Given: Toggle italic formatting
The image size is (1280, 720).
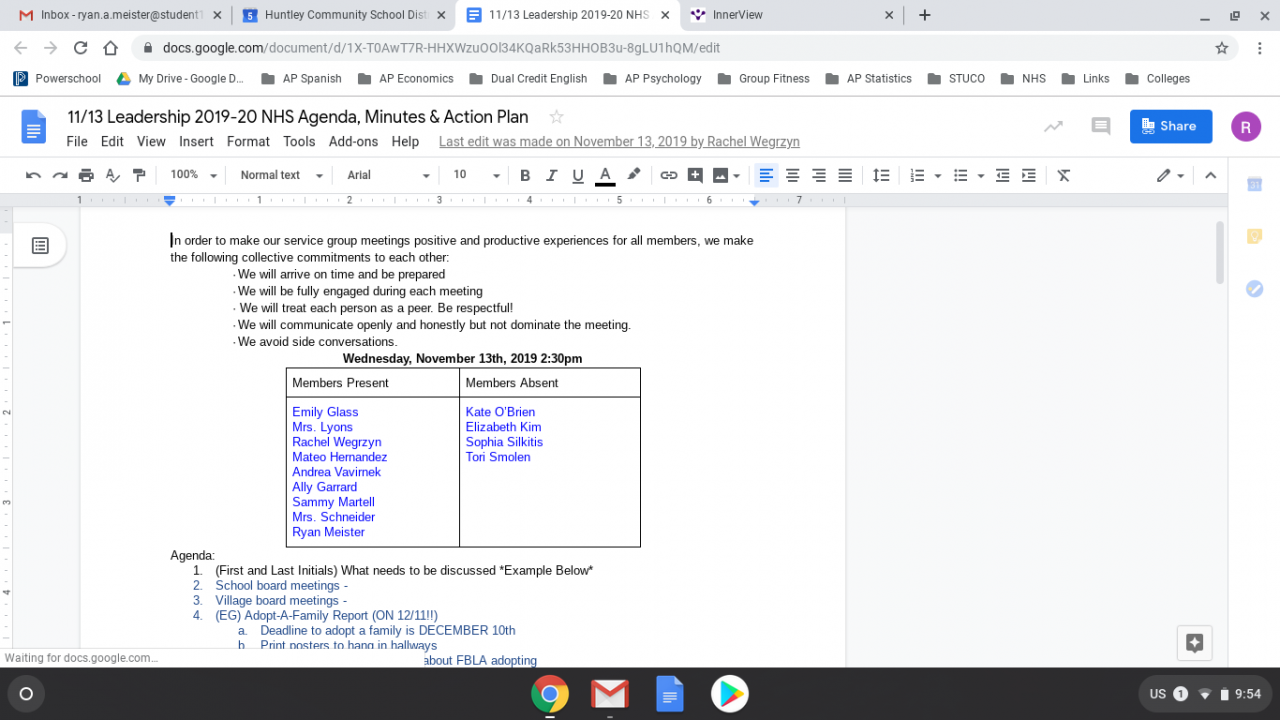Looking at the screenshot, I should (x=551, y=175).
